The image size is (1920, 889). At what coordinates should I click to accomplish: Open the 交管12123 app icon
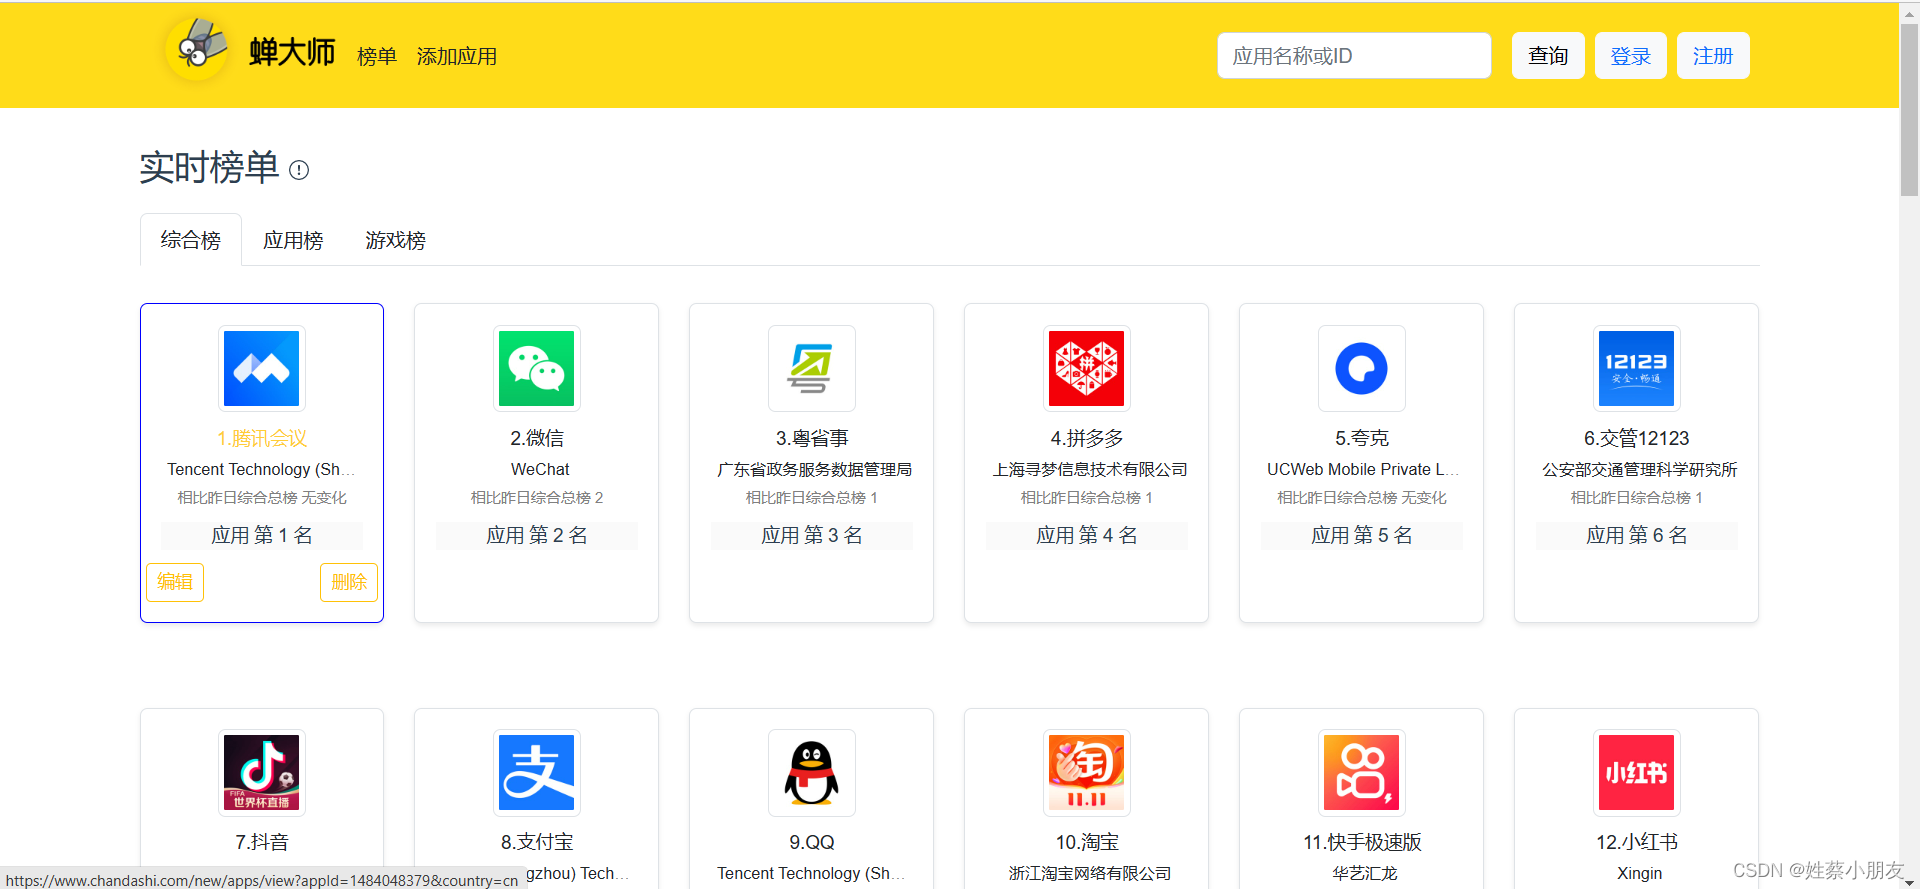1637,368
